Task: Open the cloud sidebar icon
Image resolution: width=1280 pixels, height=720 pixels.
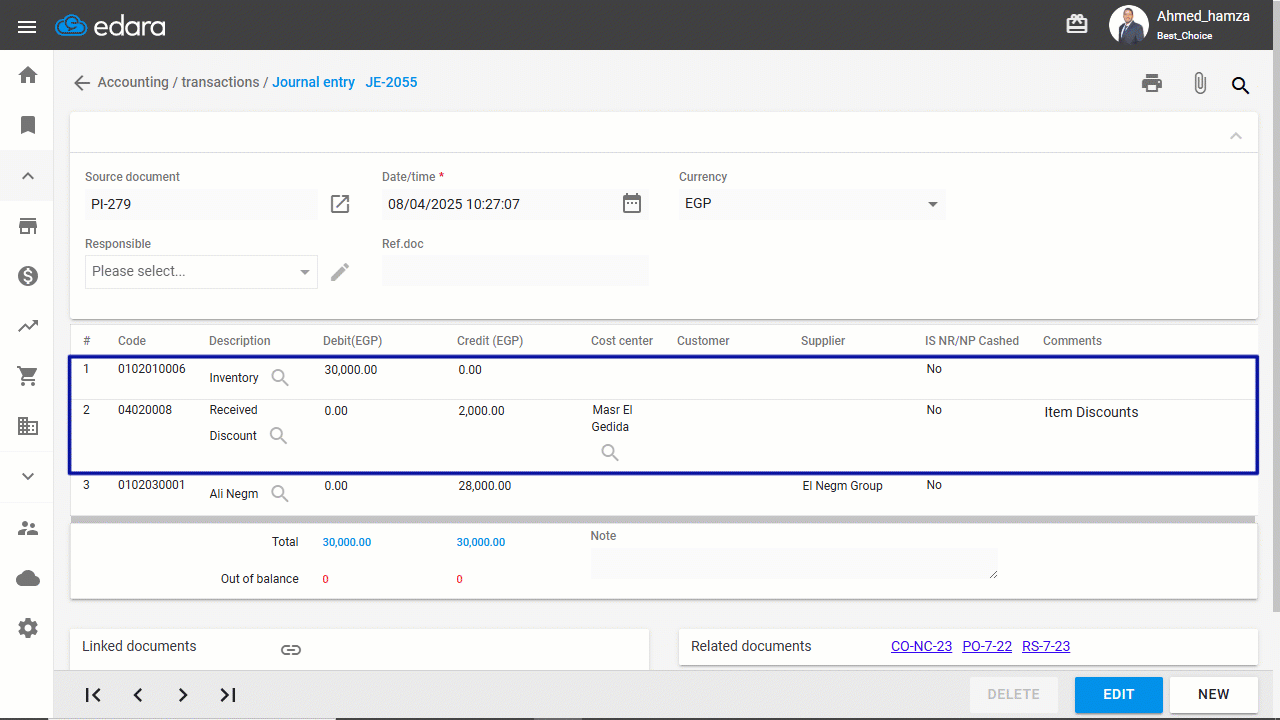Action: click(28, 578)
